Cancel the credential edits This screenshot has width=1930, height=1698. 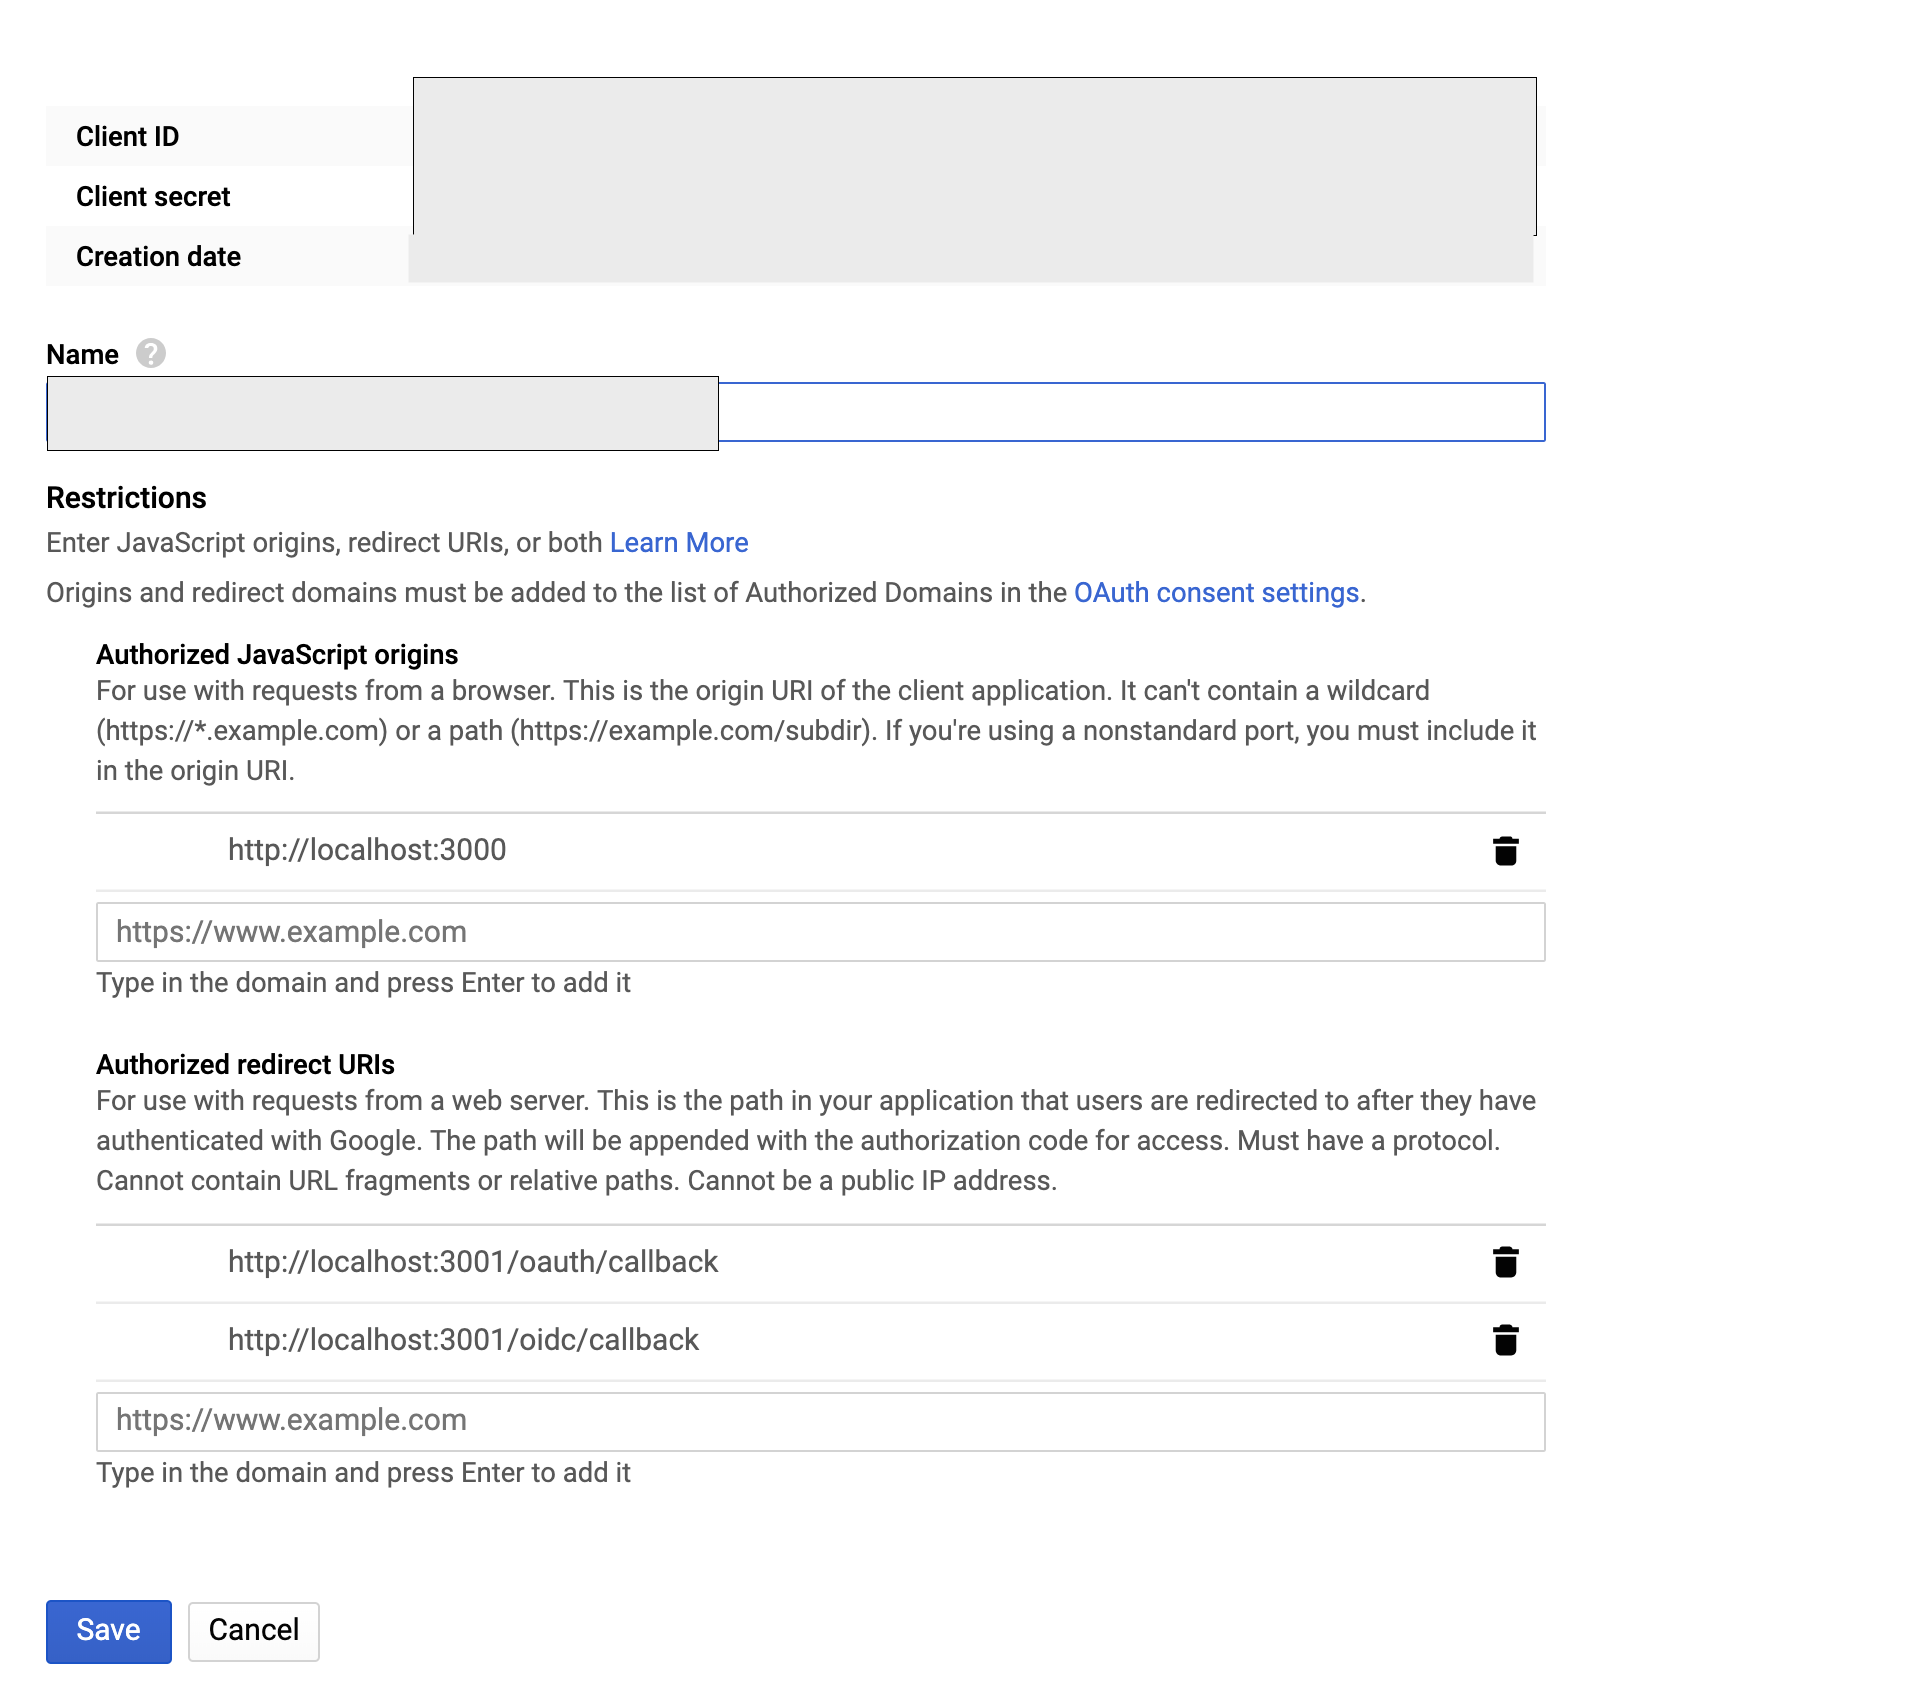[254, 1631]
